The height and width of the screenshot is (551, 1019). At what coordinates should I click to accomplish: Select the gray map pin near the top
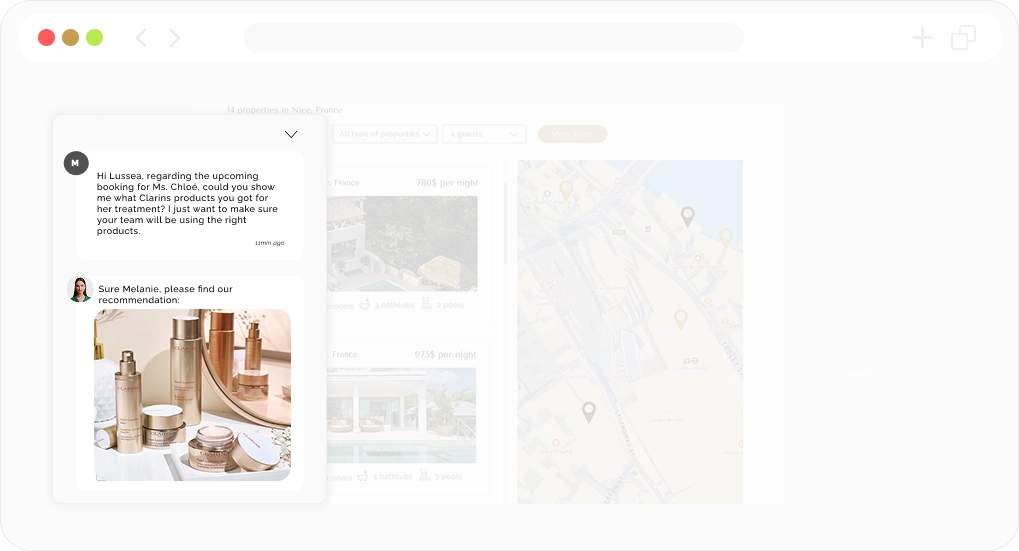(687, 215)
